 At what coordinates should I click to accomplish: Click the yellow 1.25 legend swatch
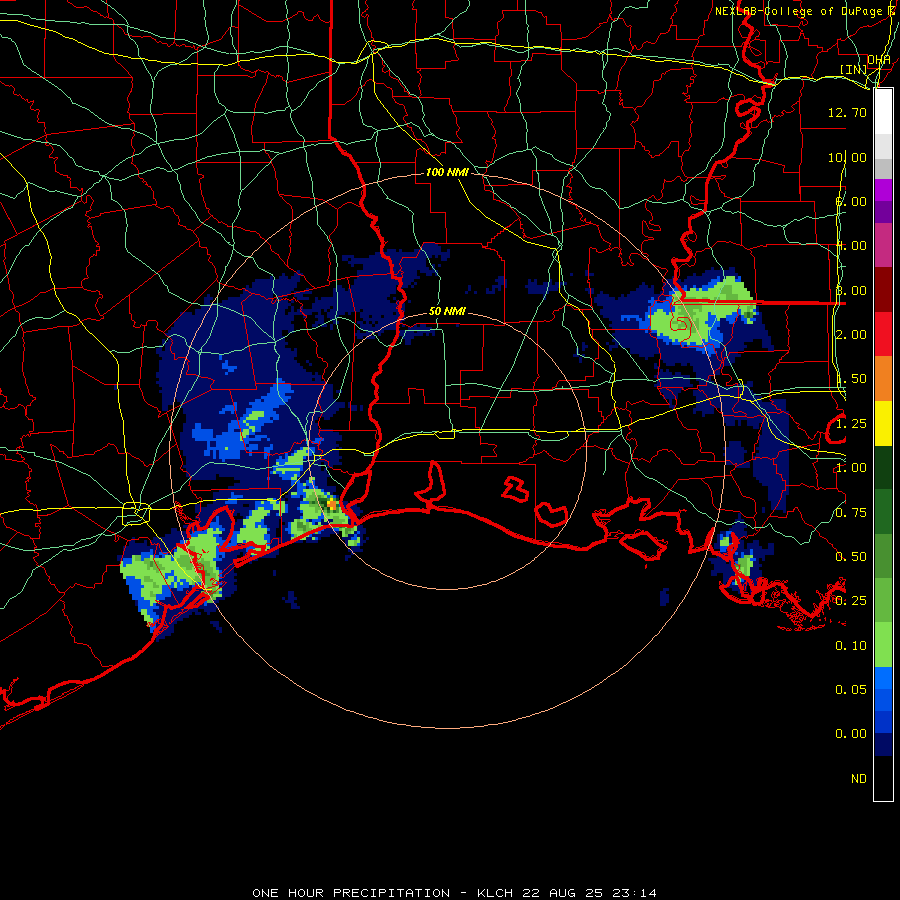click(883, 424)
